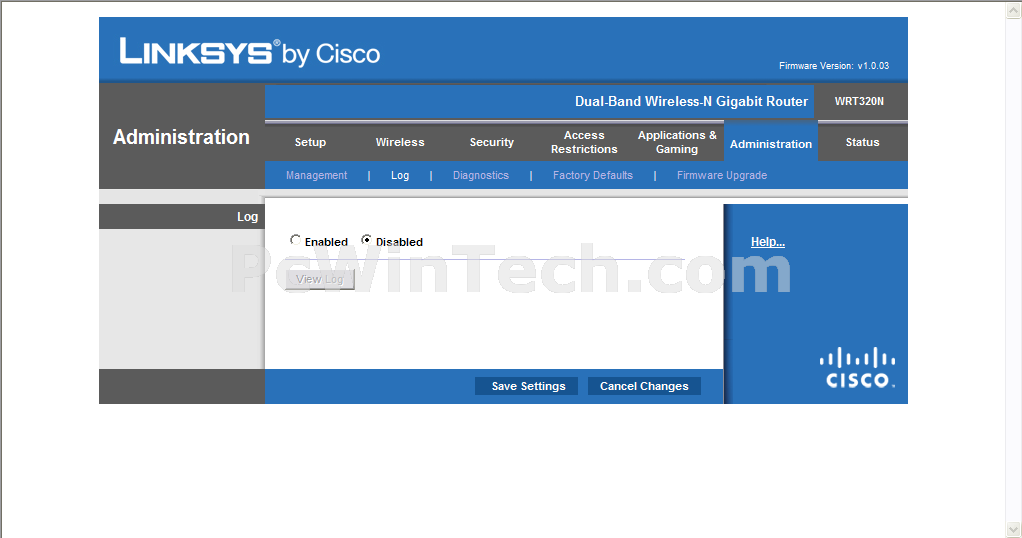Open the Setup tab
Screen dimensions: 1022x538
[x=310, y=142]
